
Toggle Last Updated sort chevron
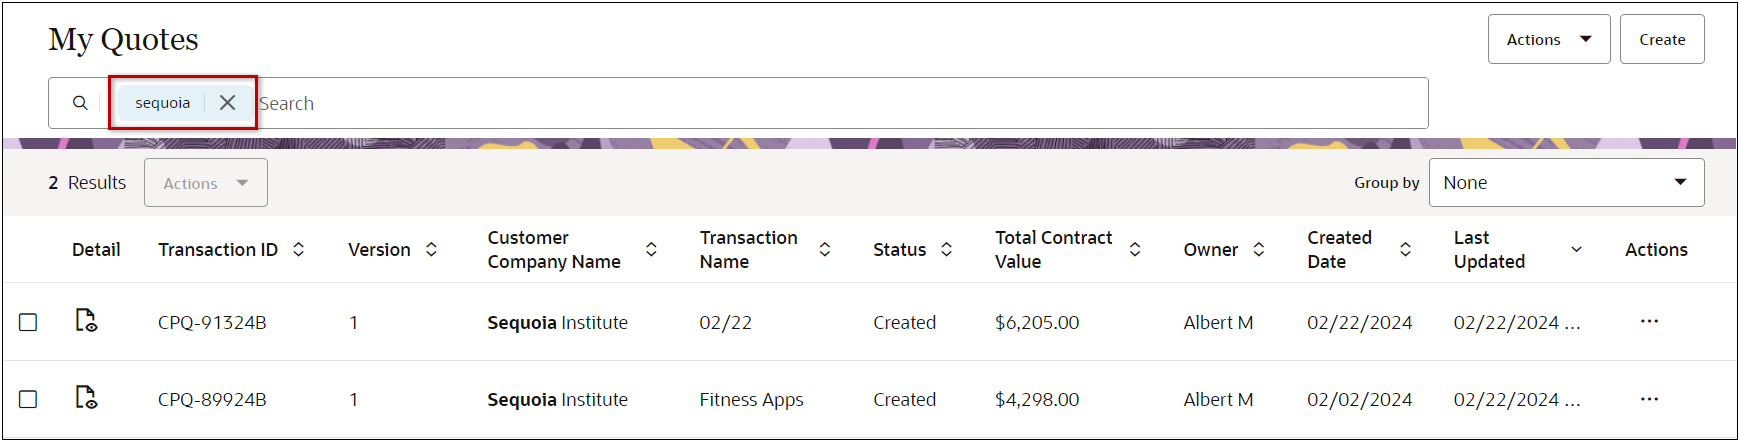(1576, 250)
